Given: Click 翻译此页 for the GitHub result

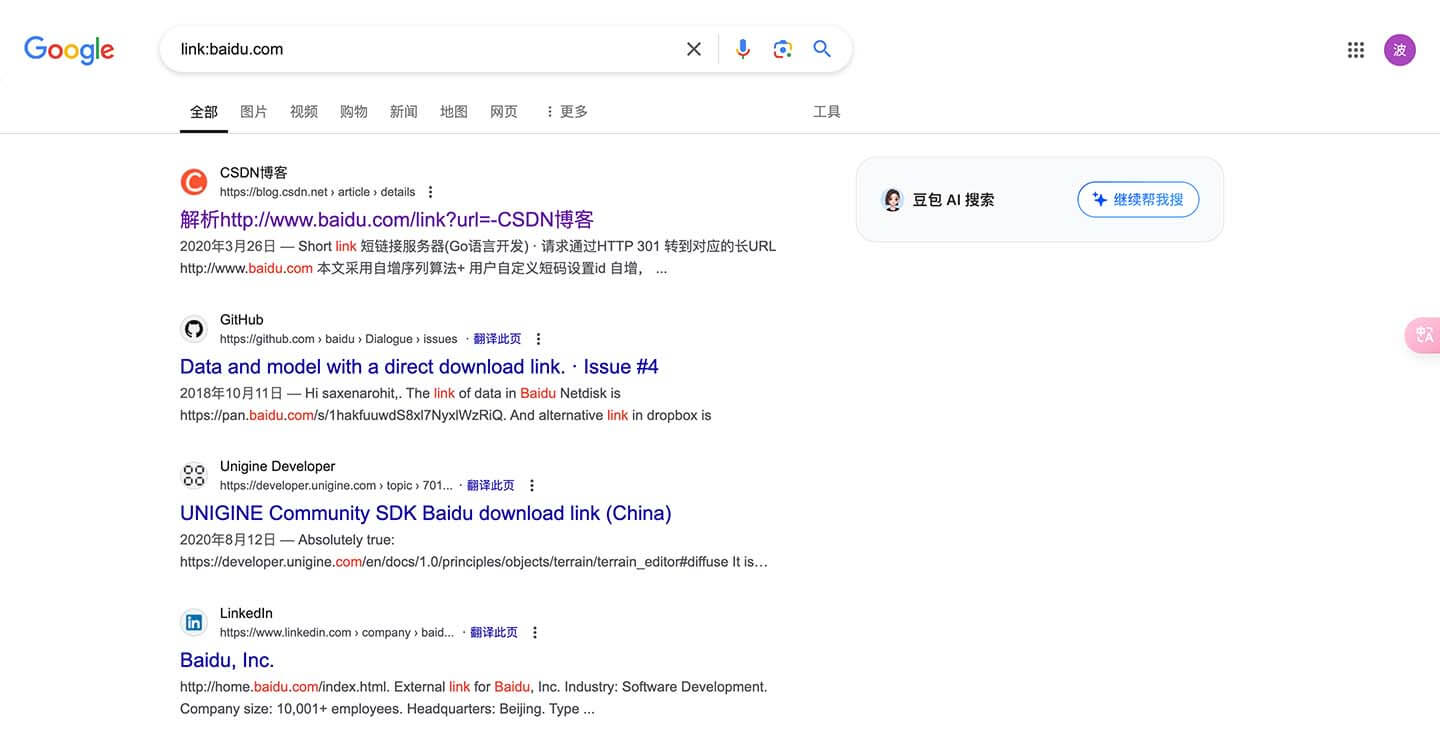Looking at the screenshot, I should click(497, 339).
